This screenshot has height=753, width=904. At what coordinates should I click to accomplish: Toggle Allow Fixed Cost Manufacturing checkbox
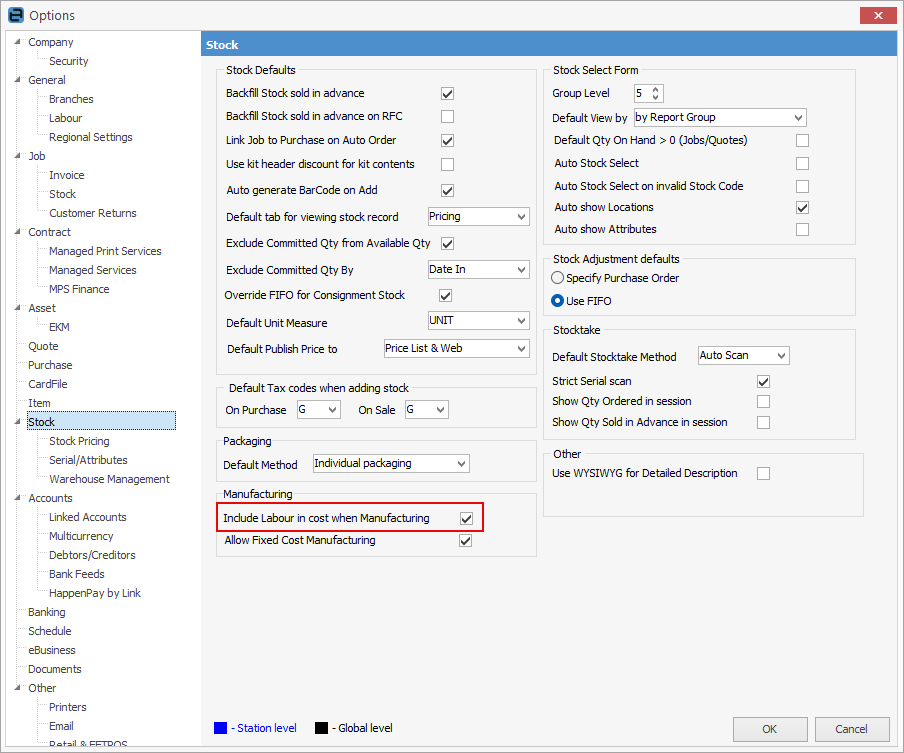coord(465,541)
